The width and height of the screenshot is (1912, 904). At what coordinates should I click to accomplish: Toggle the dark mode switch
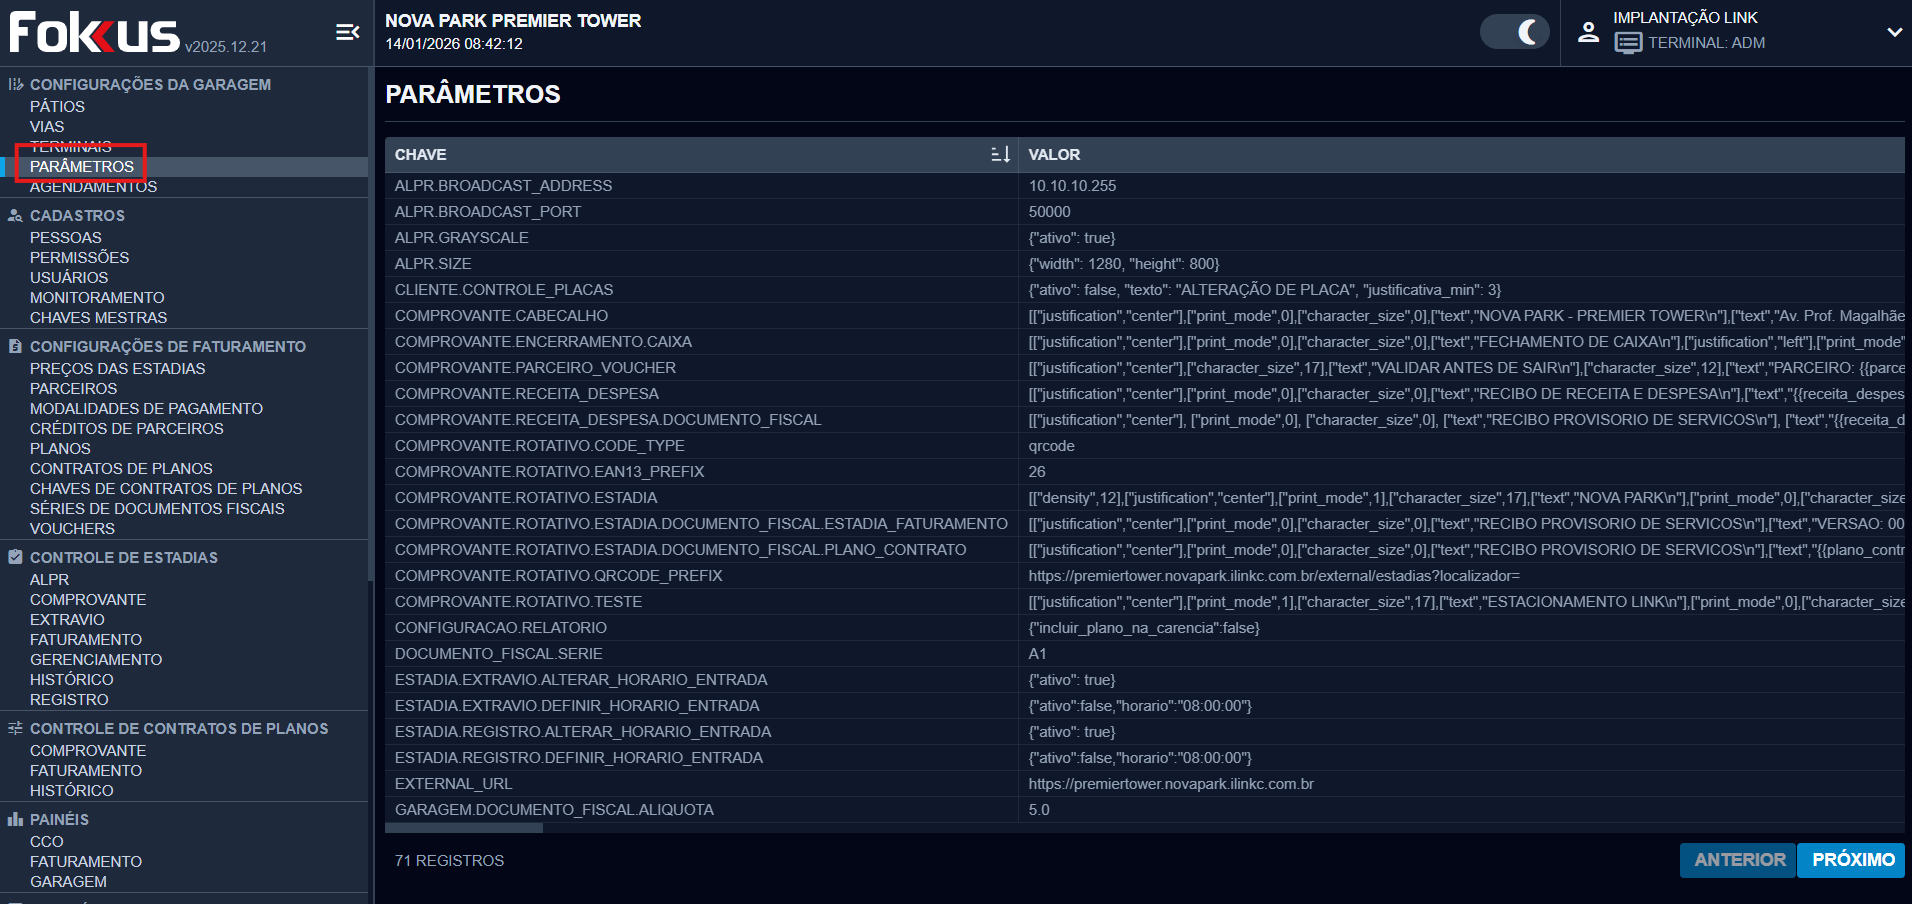pos(1514,32)
